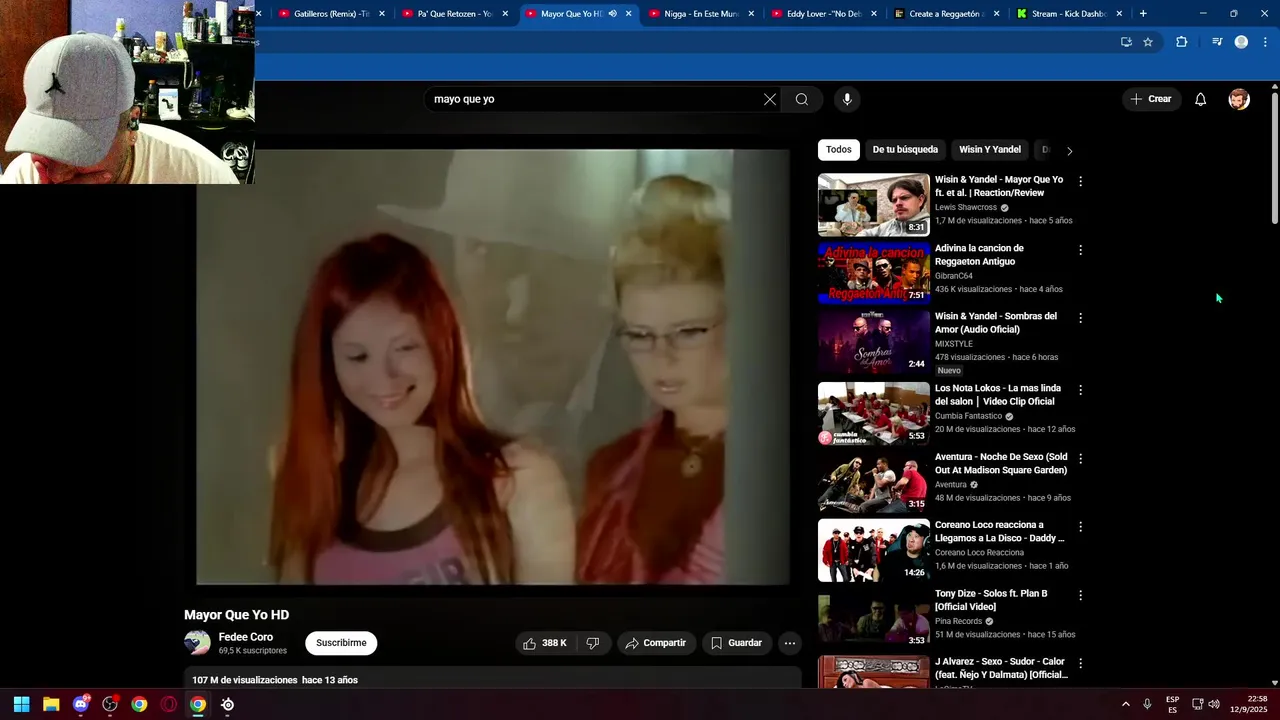1280x720 pixels.
Task: Open options for Tony Dize Solos video
Action: (x=1080, y=595)
